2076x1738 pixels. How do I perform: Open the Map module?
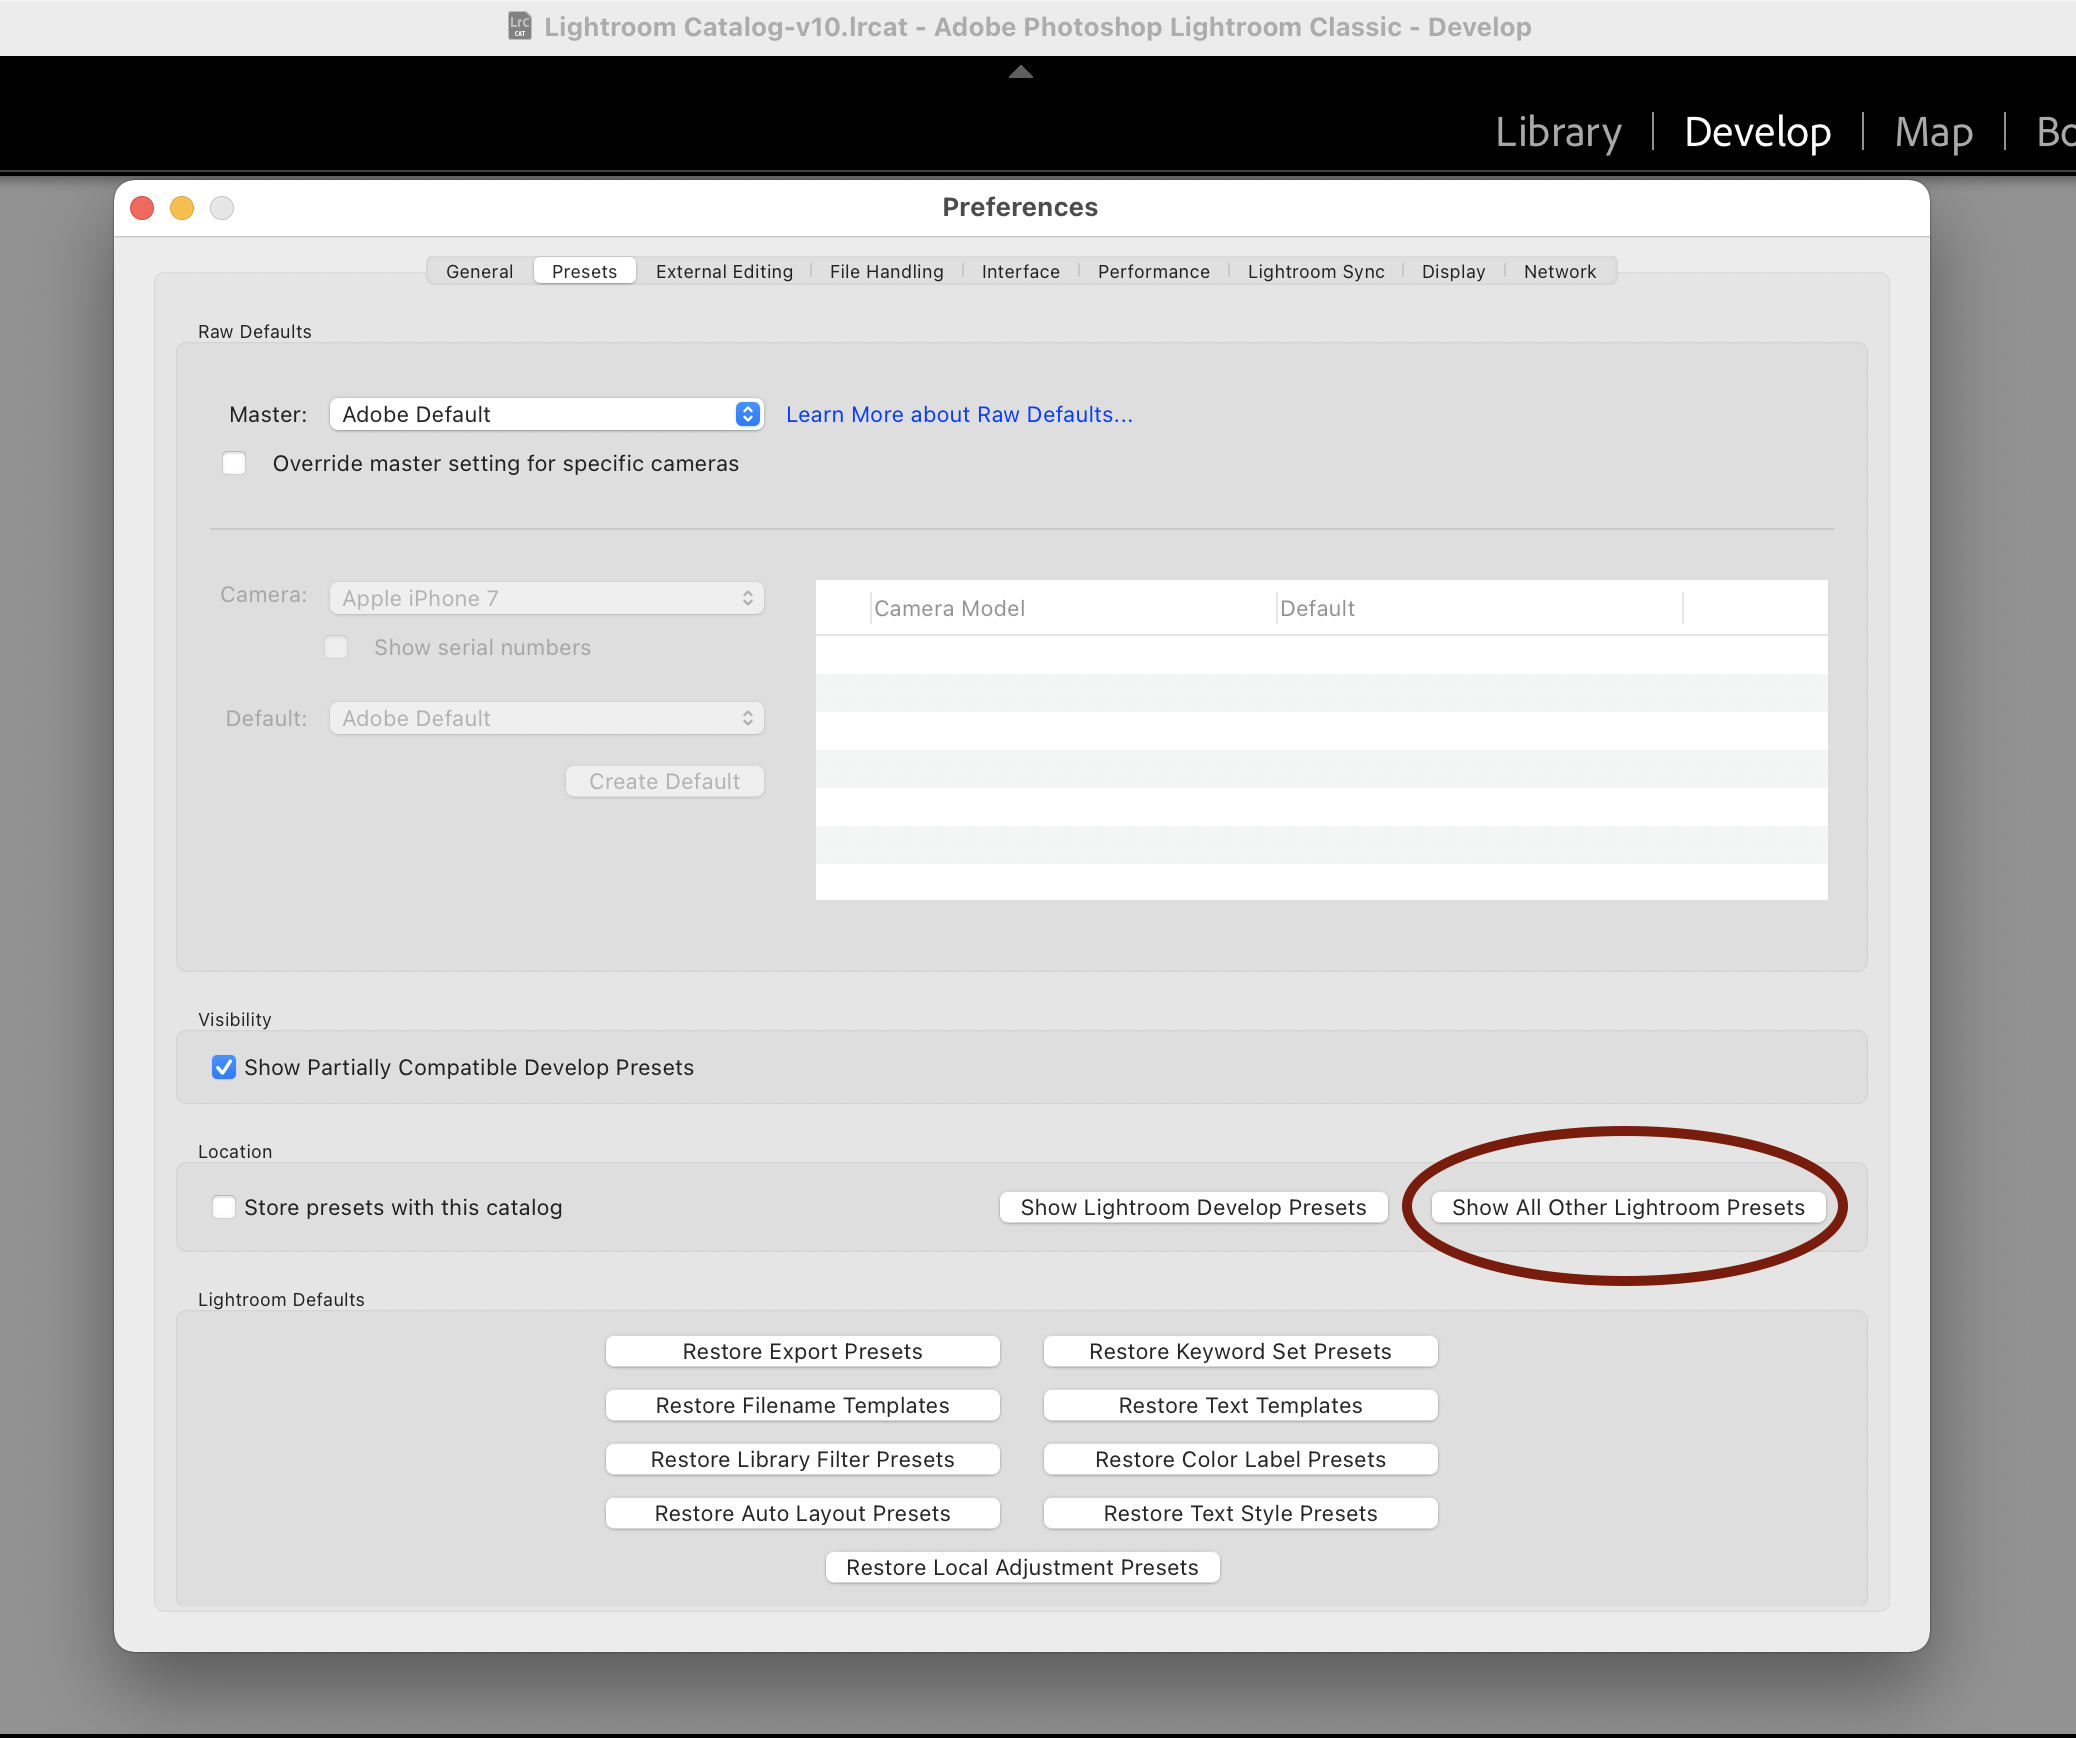click(1933, 132)
